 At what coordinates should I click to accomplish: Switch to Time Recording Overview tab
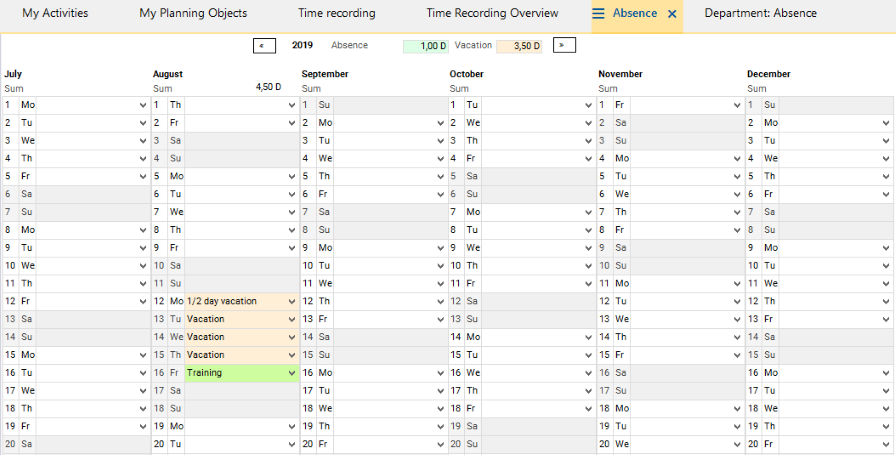click(x=492, y=13)
